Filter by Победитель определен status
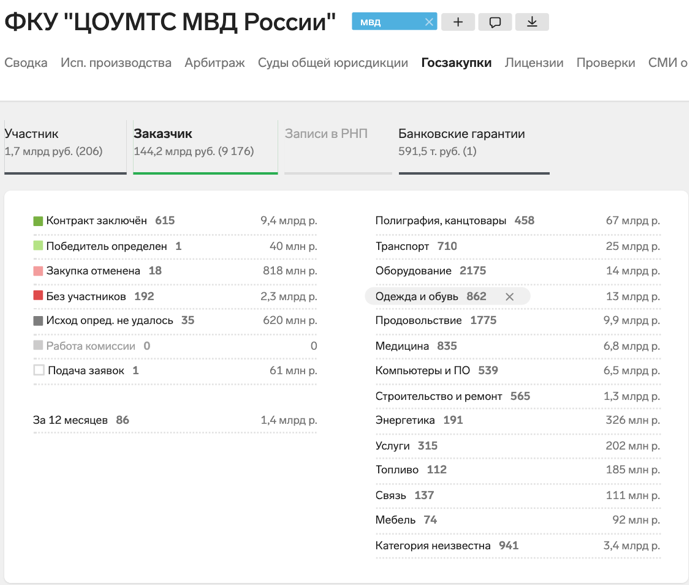Viewport: 689px width, 585px height. (x=175, y=246)
